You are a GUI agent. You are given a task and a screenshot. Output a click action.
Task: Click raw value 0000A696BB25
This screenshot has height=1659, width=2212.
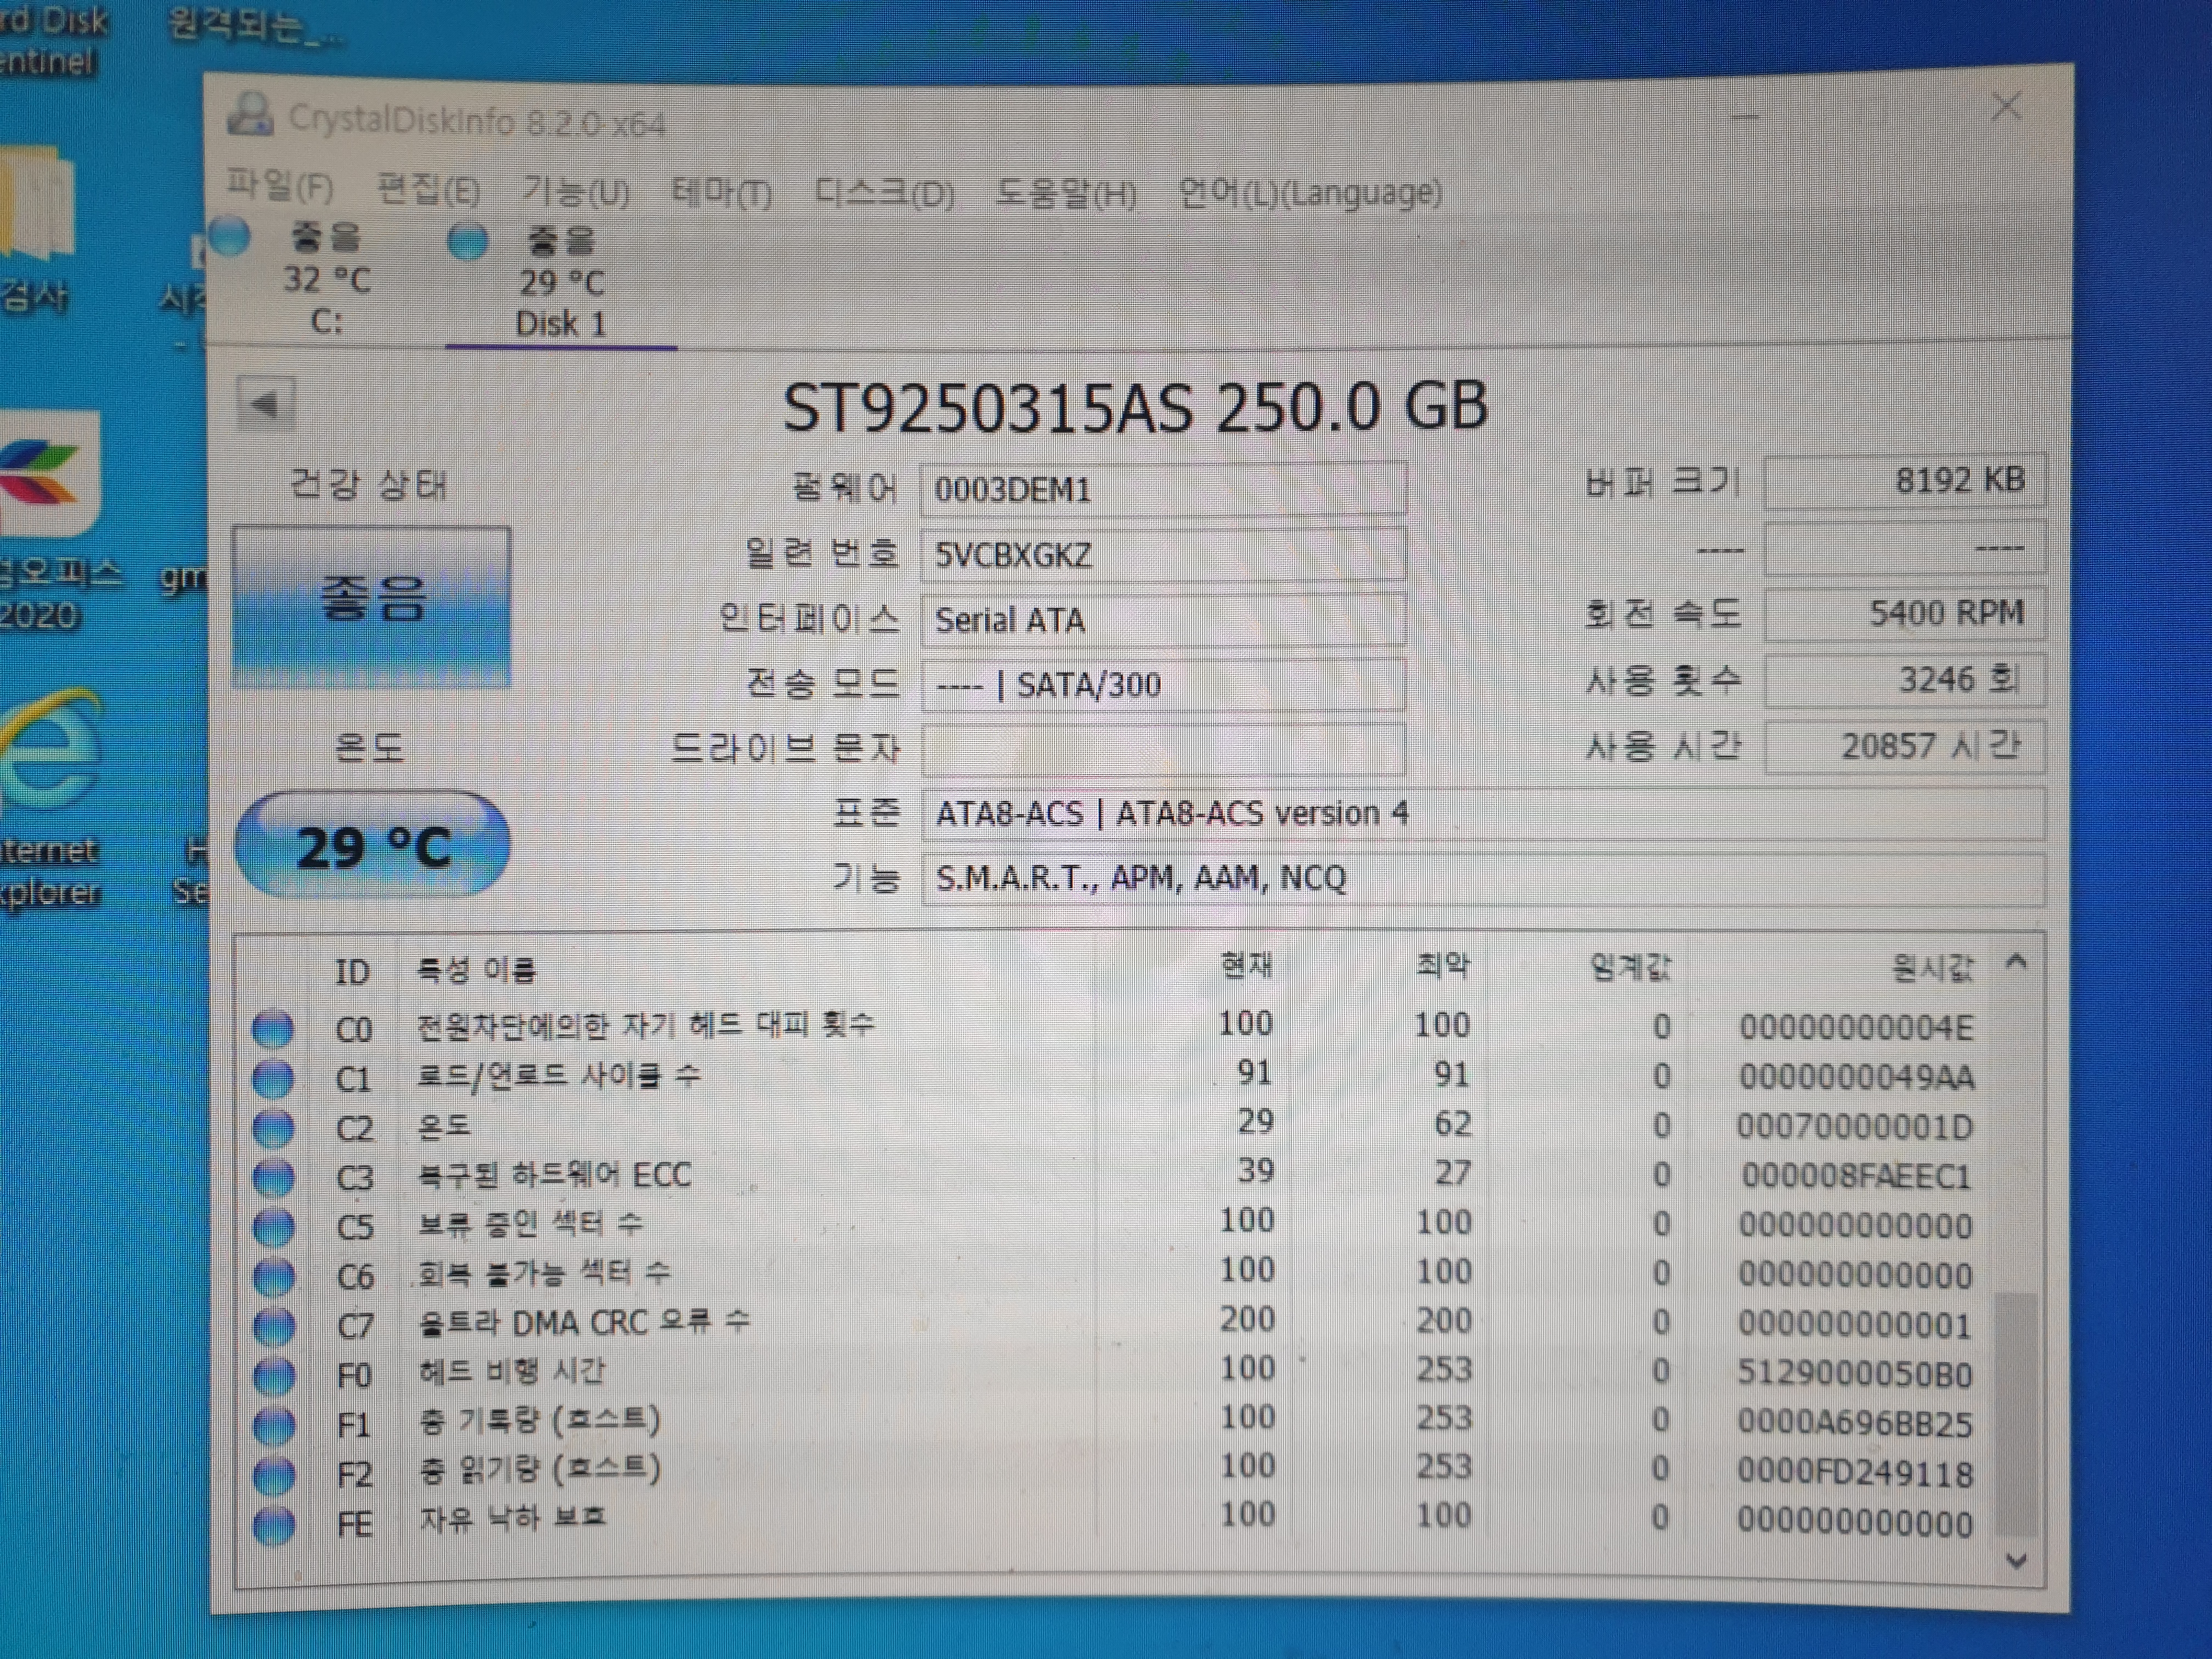tap(1855, 1423)
